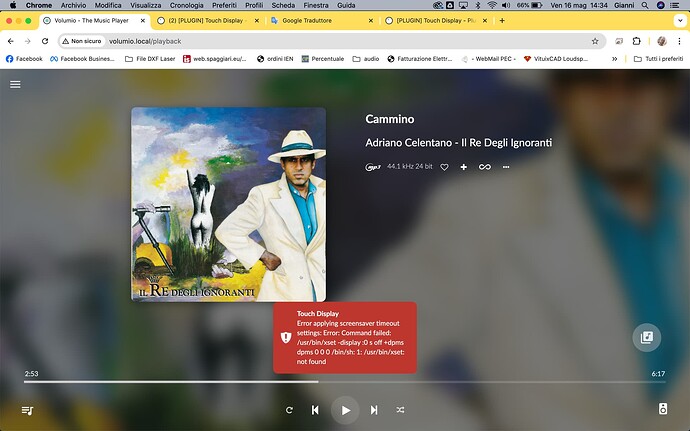
Task: Open the Wi-Fi status menu
Action: pyautogui.click(x=492, y=5)
